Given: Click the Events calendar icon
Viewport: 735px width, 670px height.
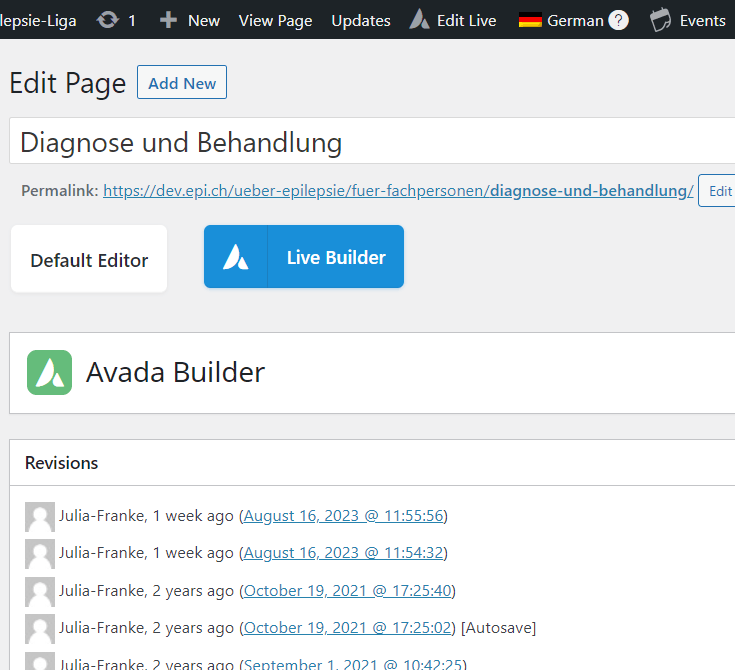Looking at the screenshot, I should tap(660, 20).
